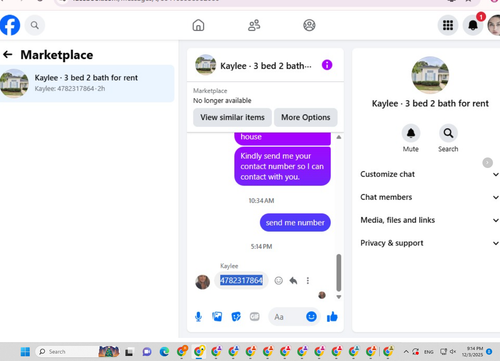Collapse info panel with round arrow
The height and width of the screenshot is (361, 500).
487,163
